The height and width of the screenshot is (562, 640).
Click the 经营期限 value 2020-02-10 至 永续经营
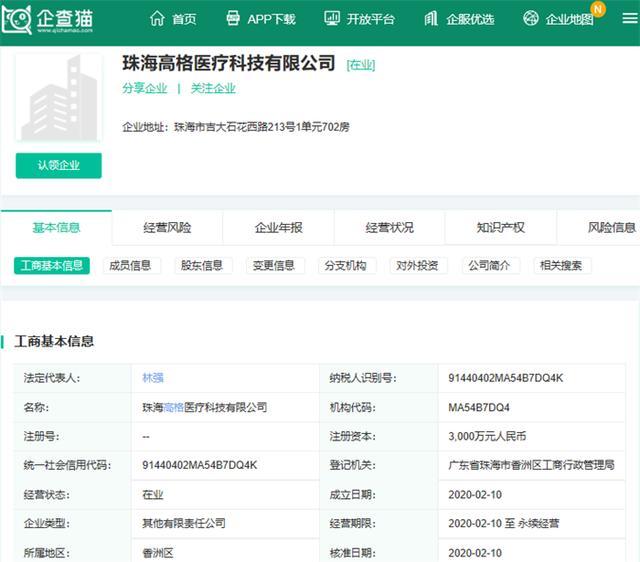pos(504,523)
